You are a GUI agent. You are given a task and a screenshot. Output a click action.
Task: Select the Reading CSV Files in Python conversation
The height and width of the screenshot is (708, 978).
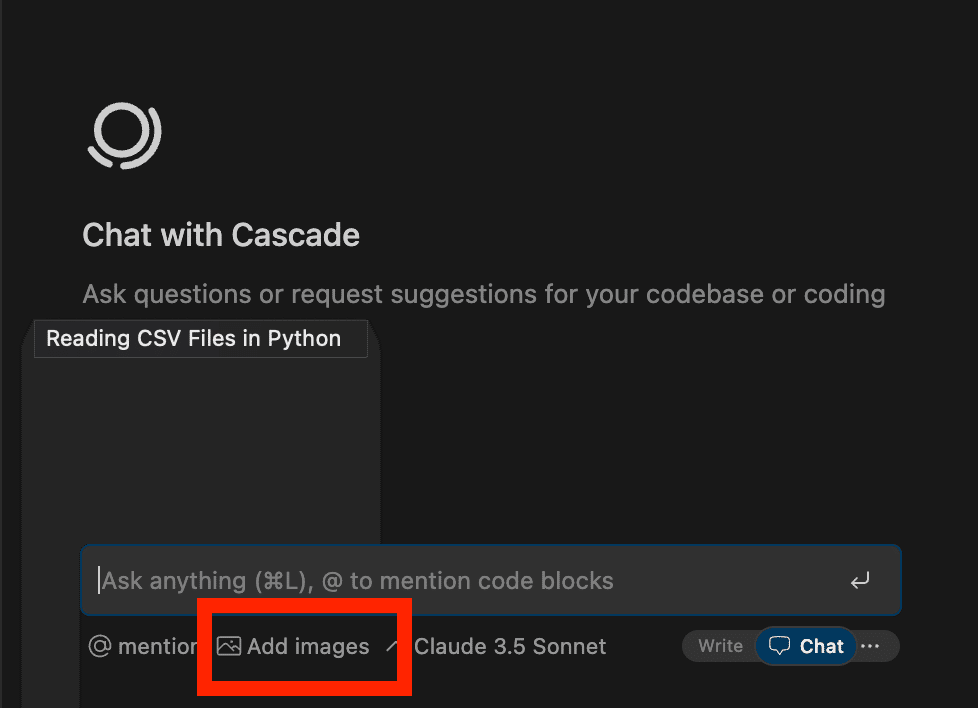coord(194,339)
